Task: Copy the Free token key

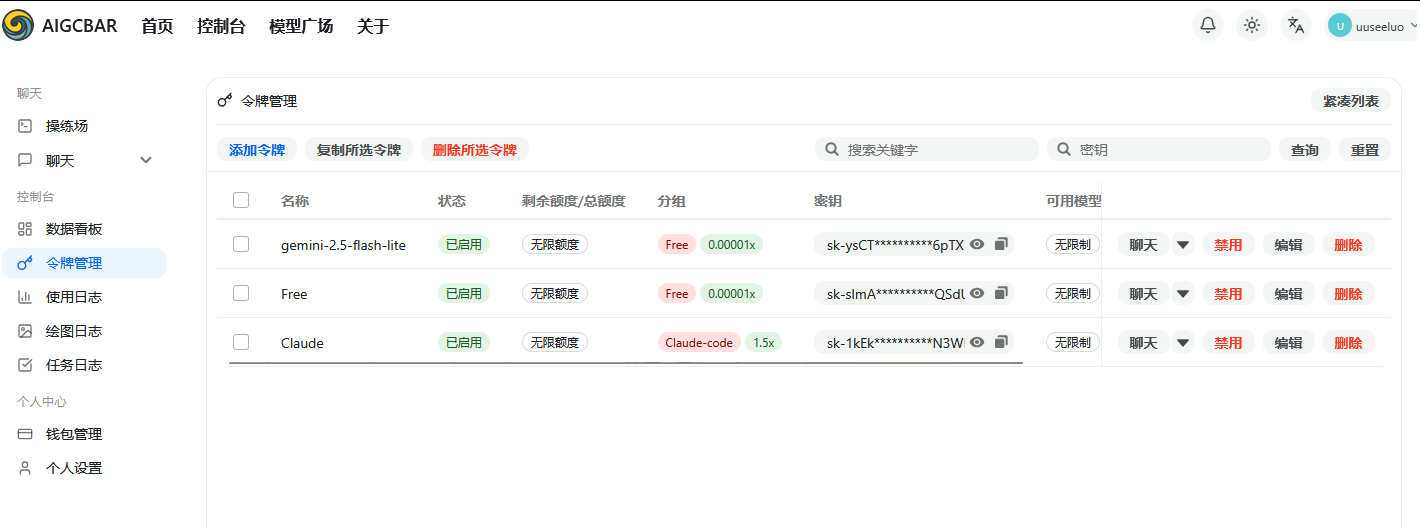Action: tap(1001, 293)
